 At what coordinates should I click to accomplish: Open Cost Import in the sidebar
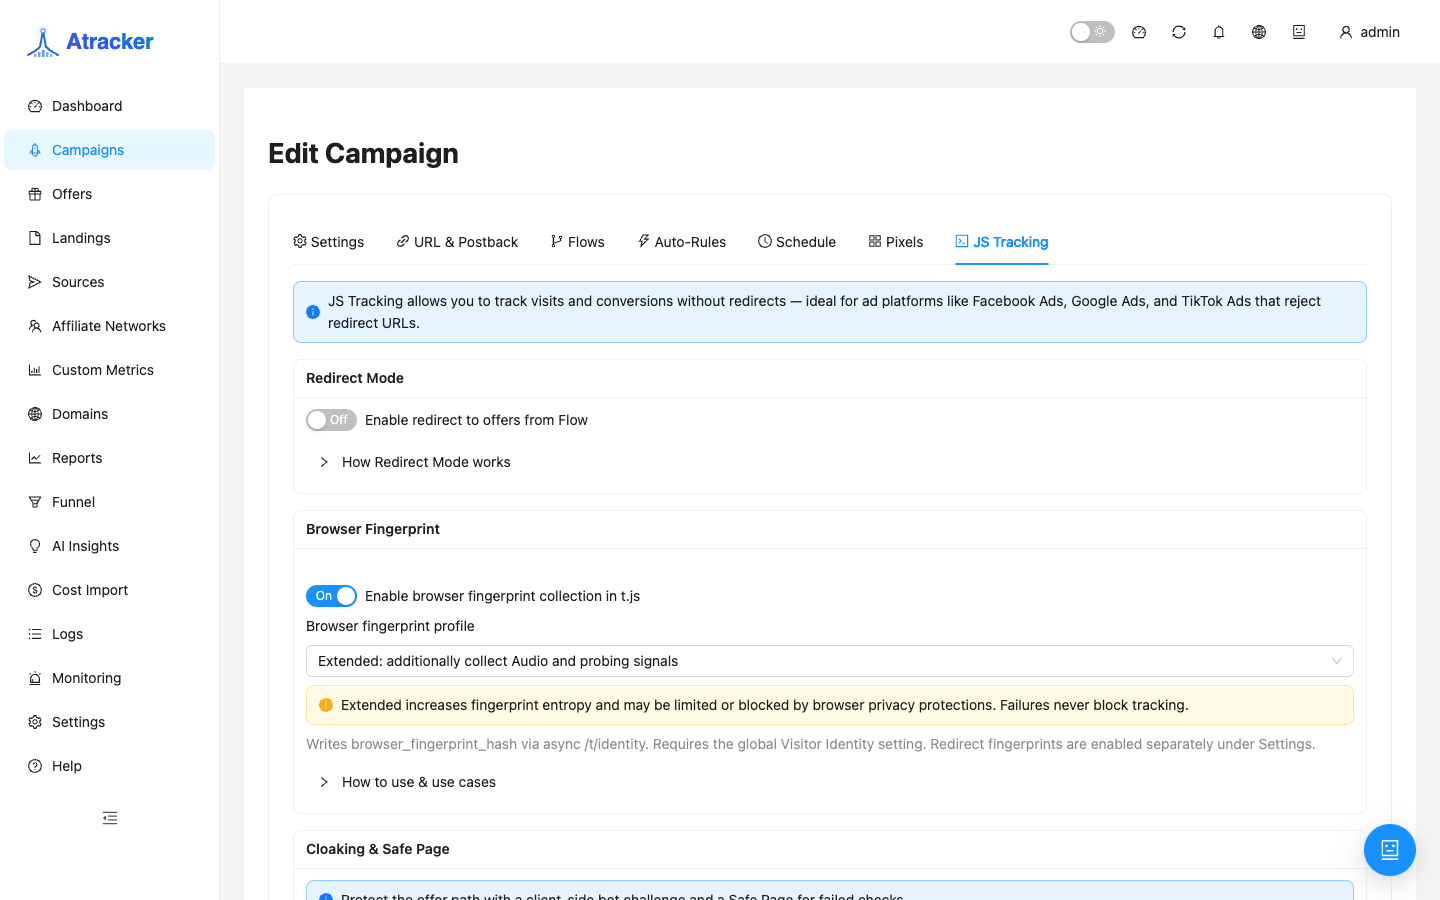click(110, 590)
